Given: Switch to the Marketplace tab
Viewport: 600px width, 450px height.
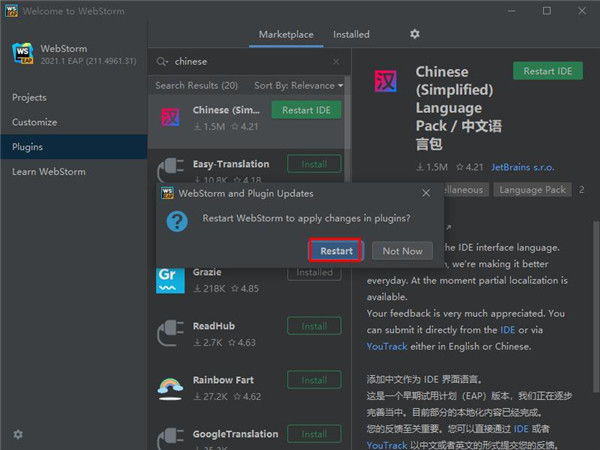Looking at the screenshot, I should [x=286, y=34].
